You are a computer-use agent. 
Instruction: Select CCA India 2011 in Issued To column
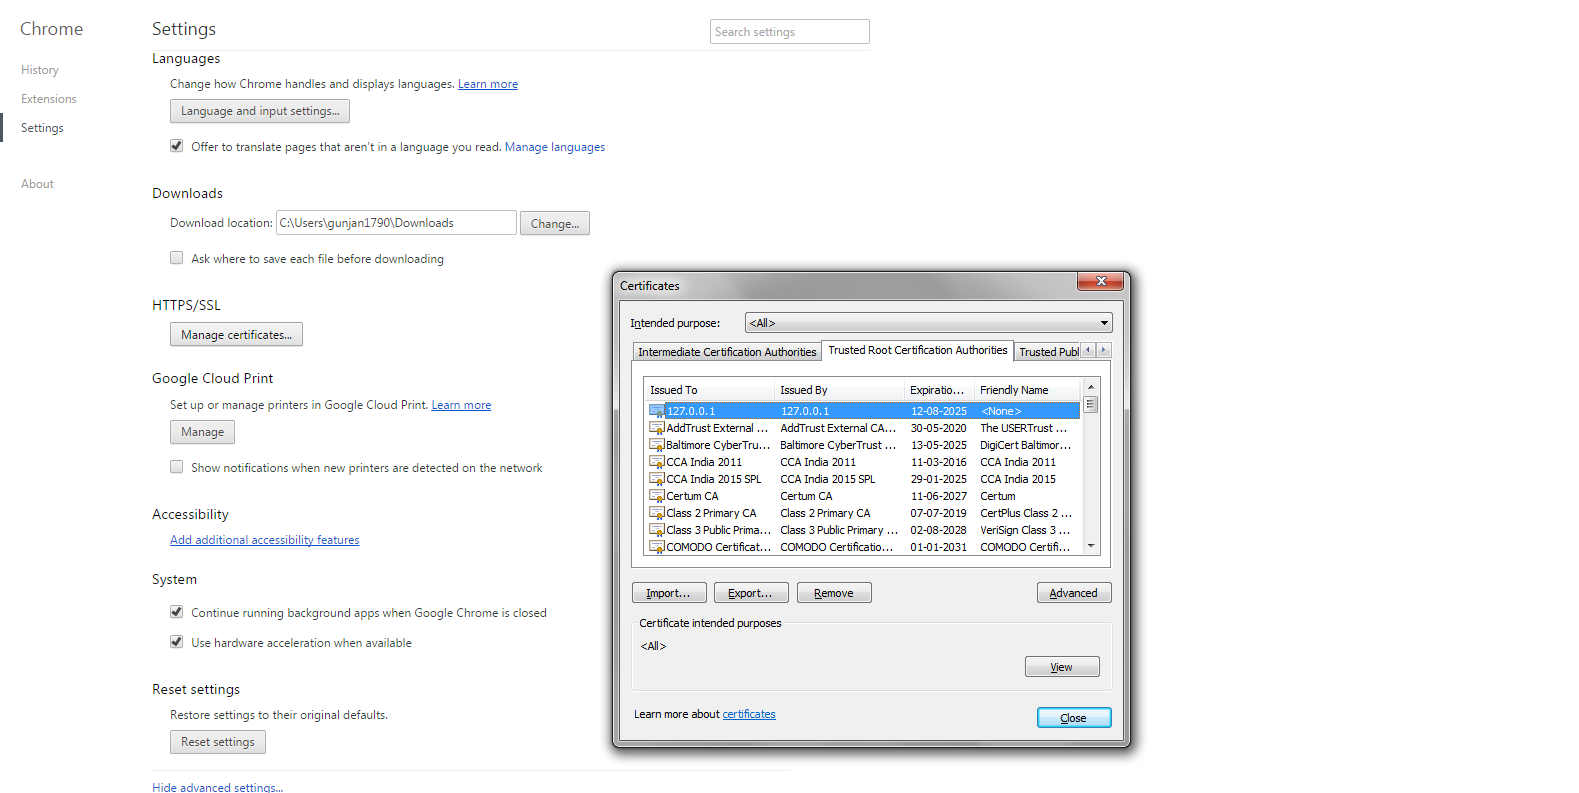pos(704,462)
